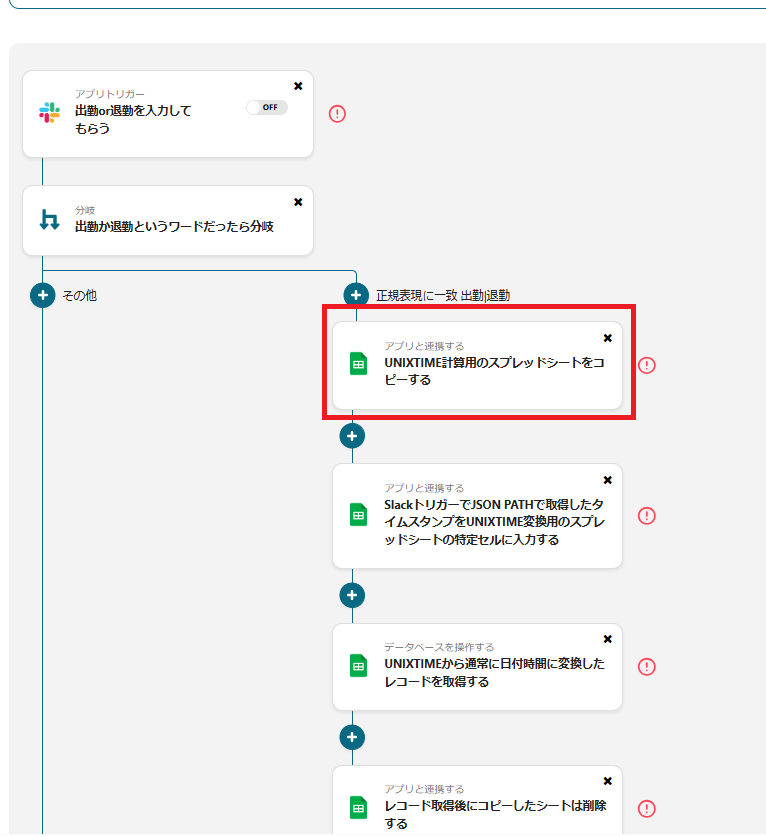Toggle the OFF switch on the trigger card

pyautogui.click(x=267, y=107)
